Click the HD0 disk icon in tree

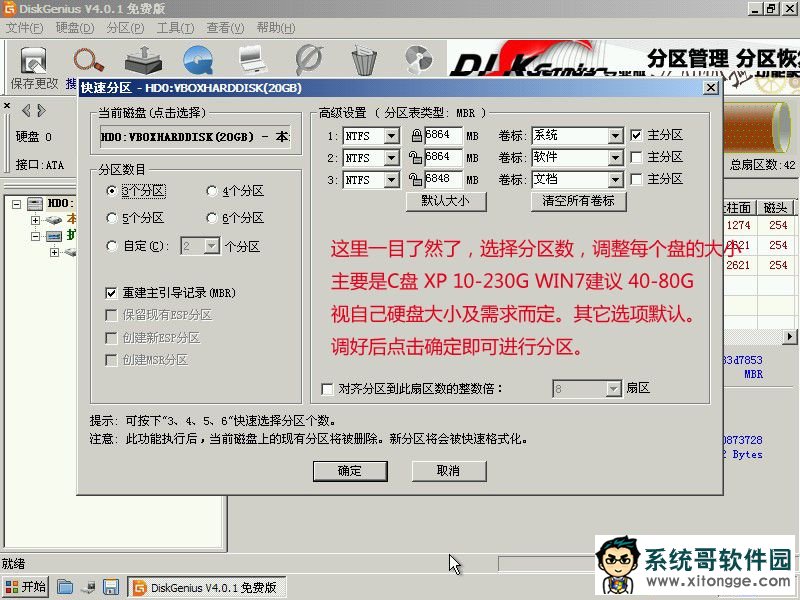click(35, 204)
